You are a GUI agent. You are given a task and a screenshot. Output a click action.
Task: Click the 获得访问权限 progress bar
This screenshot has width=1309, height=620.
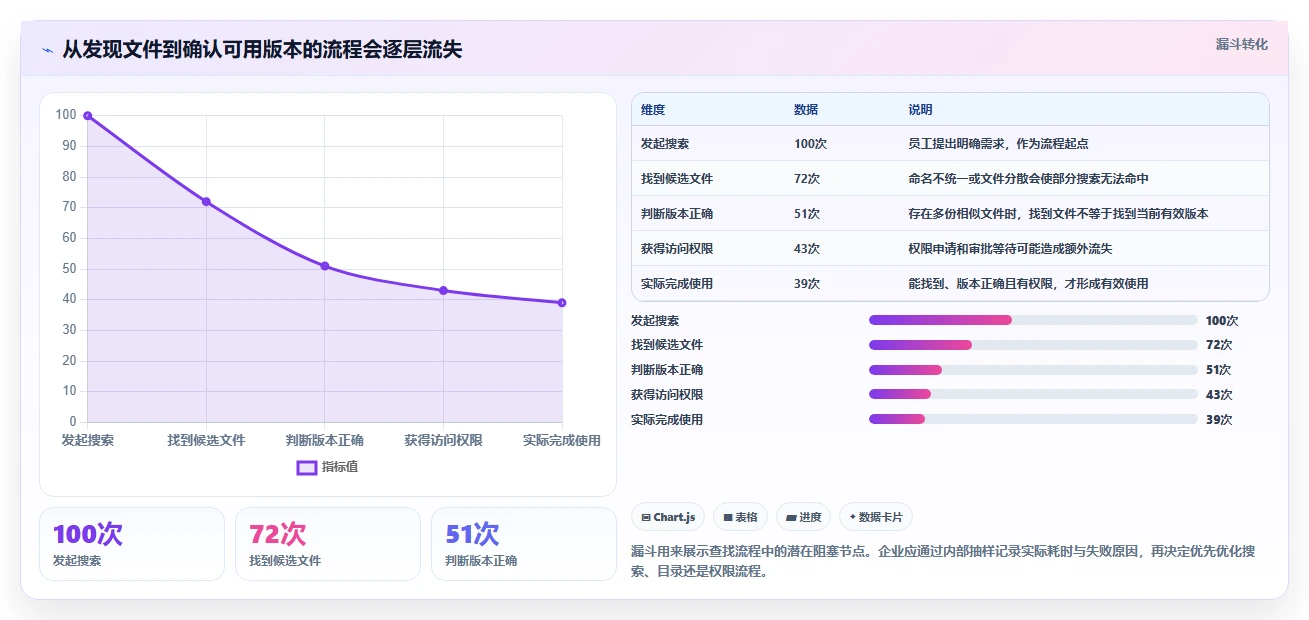pos(1033,395)
